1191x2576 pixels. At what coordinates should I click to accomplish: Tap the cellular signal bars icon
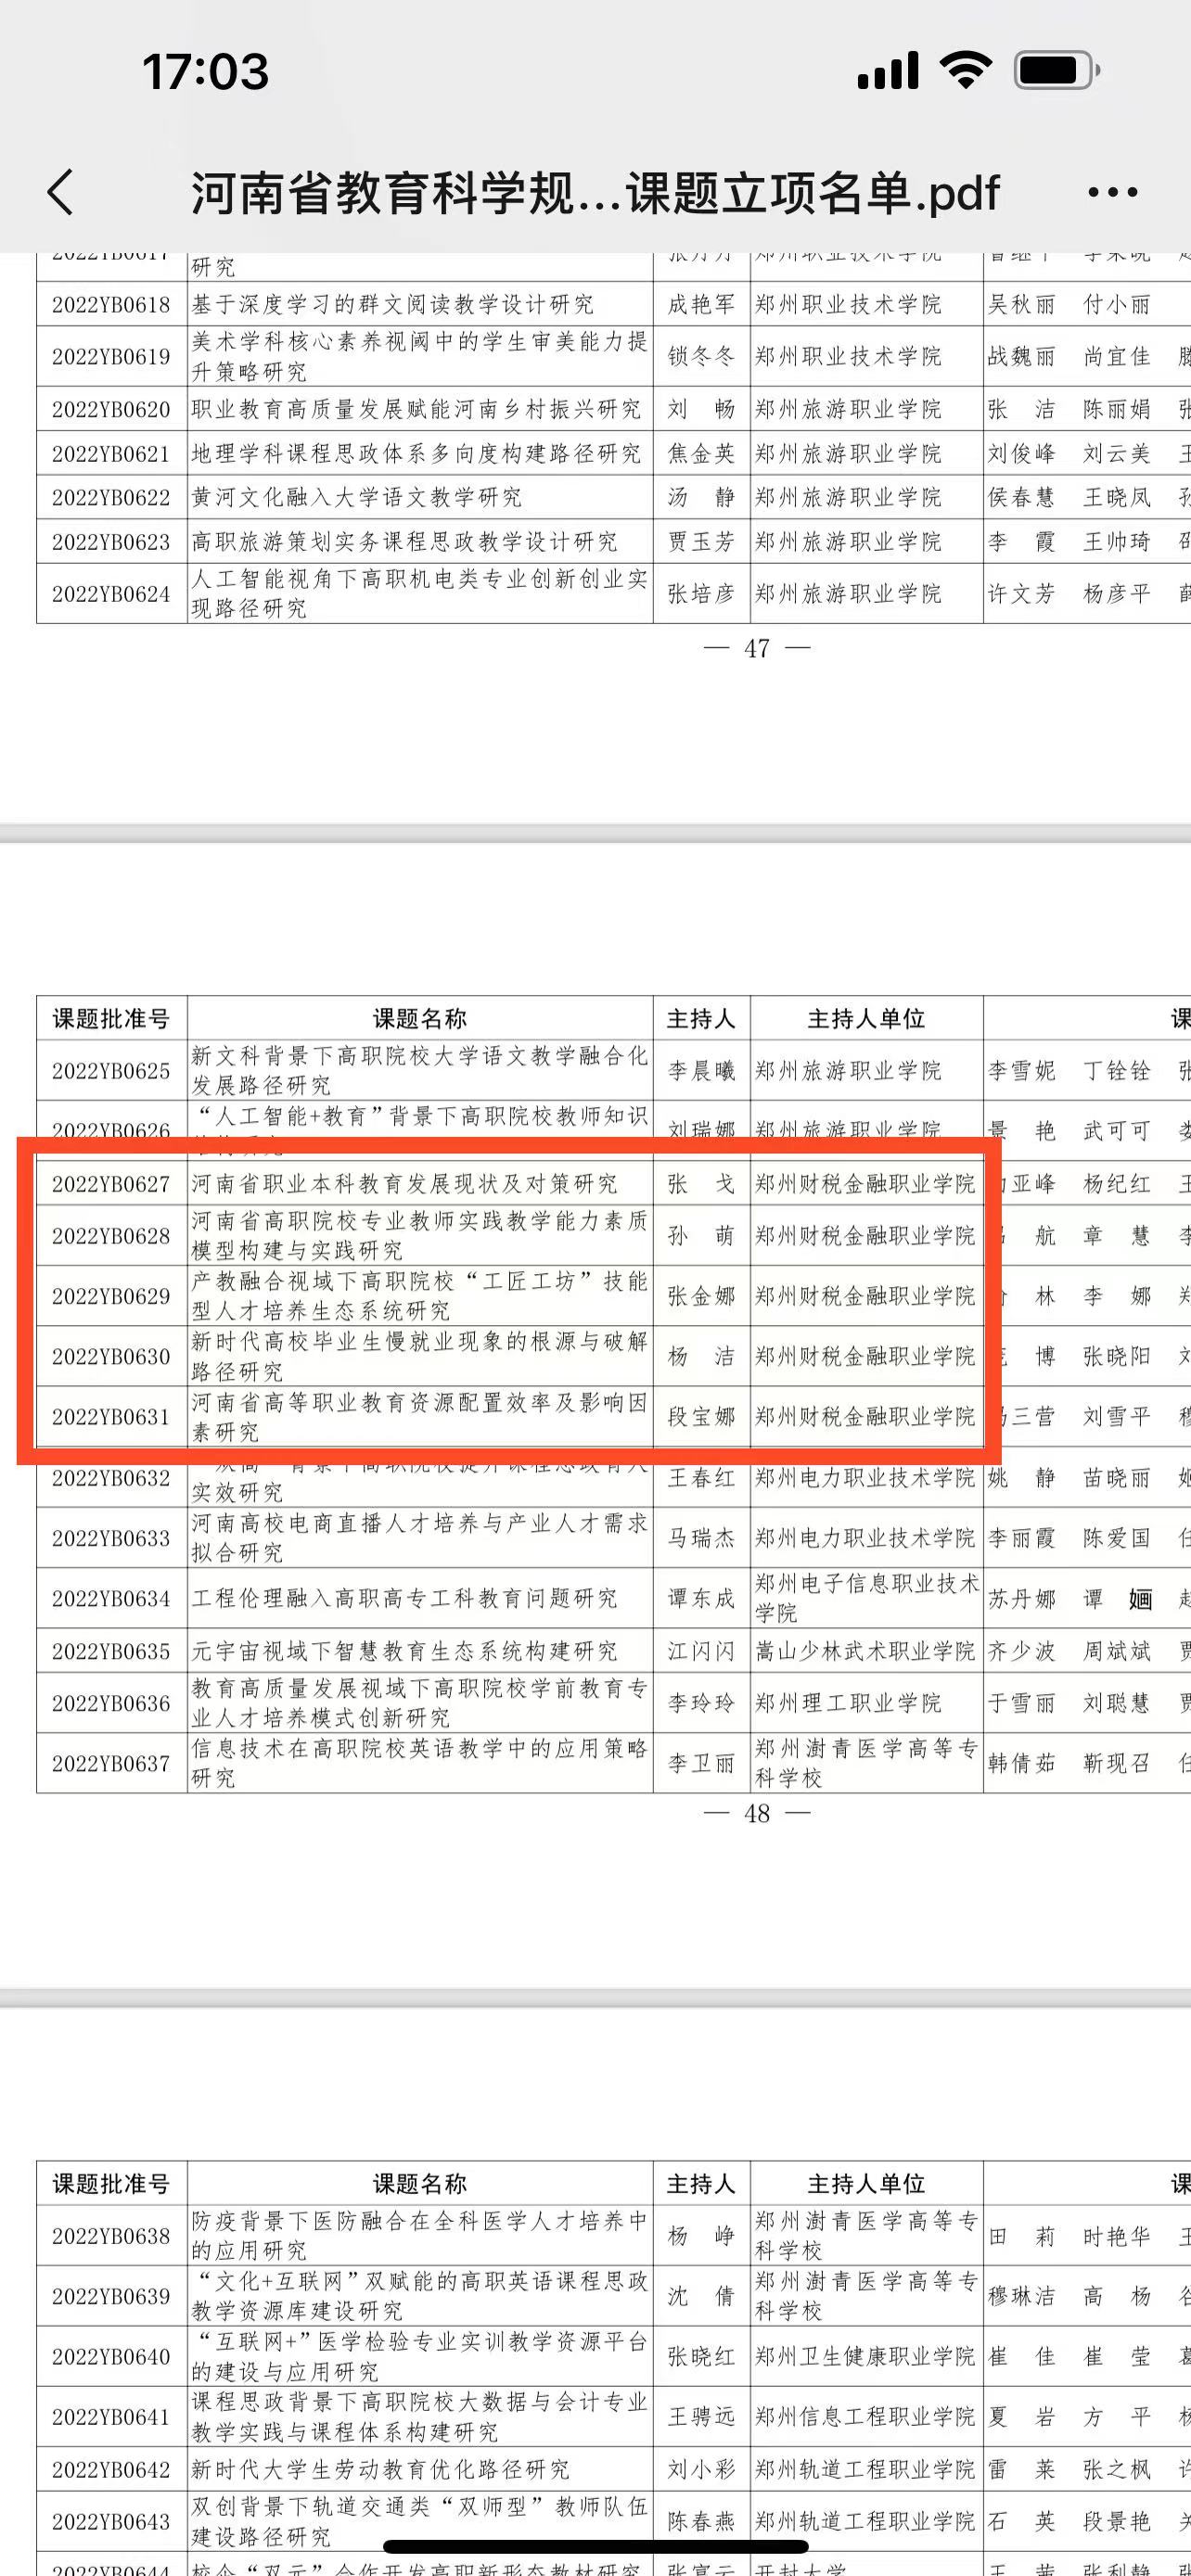coord(888,71)
